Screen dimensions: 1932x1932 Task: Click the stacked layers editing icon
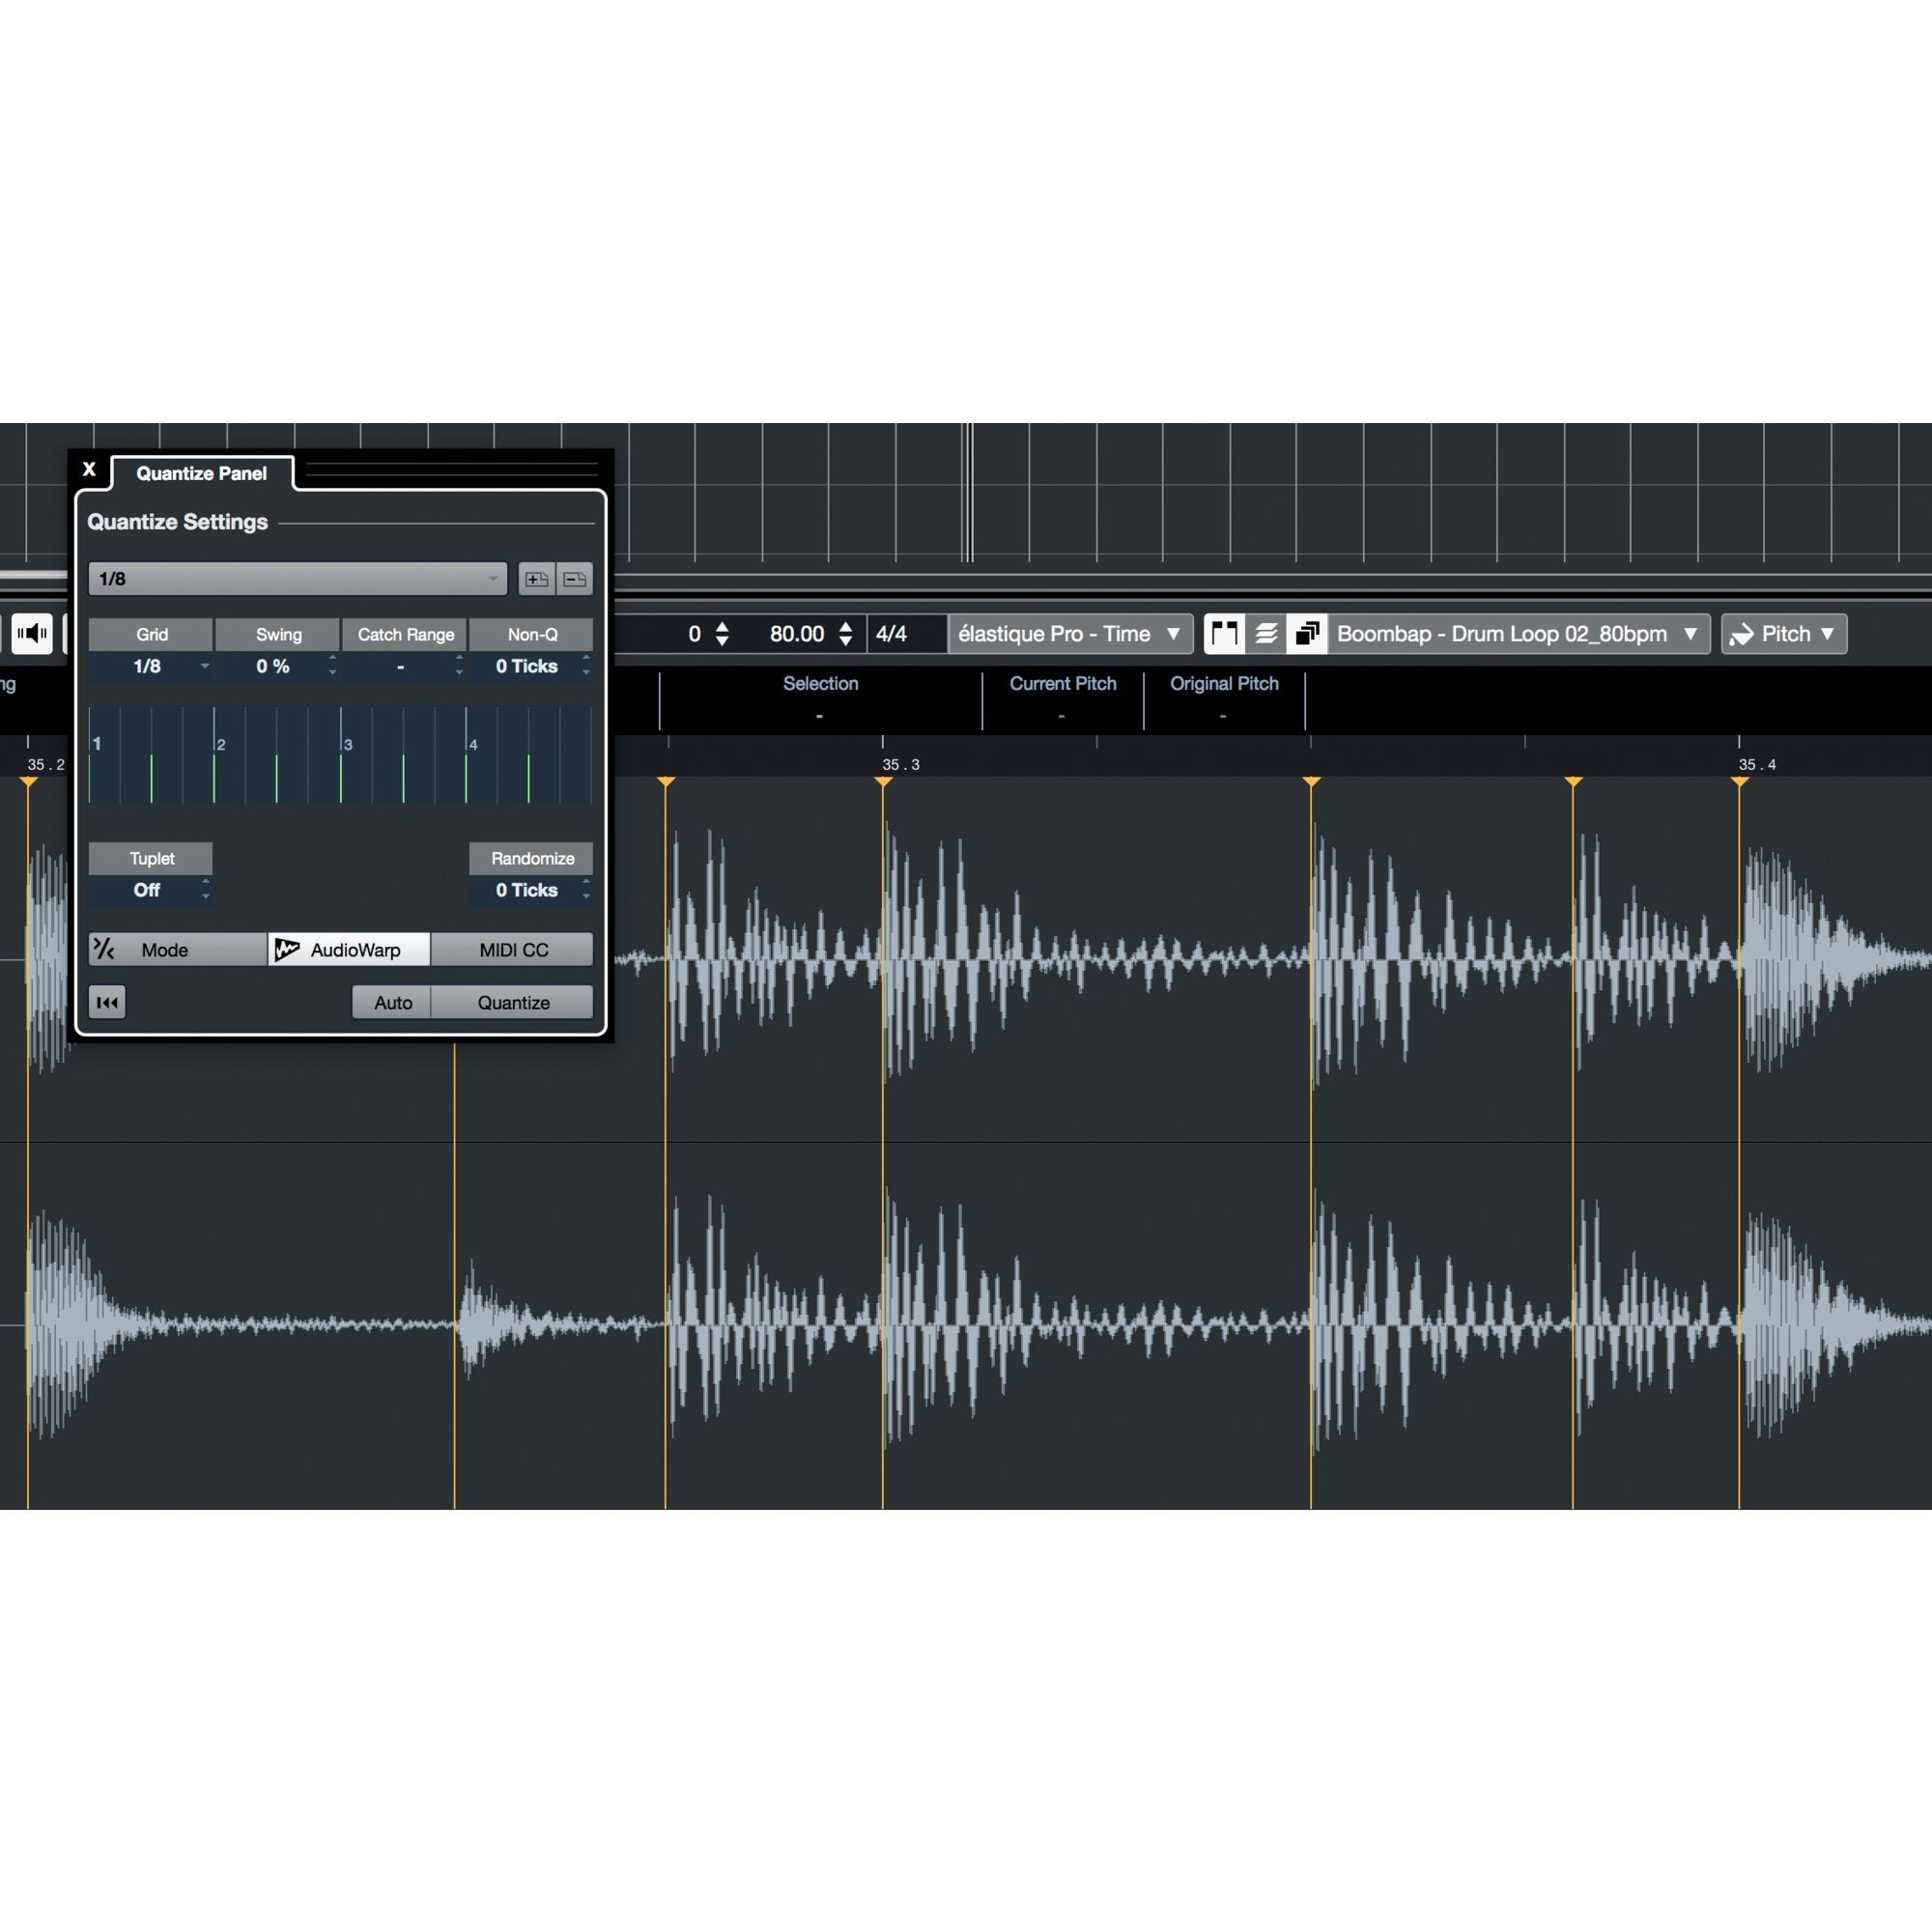click(x=1266, y=634)
